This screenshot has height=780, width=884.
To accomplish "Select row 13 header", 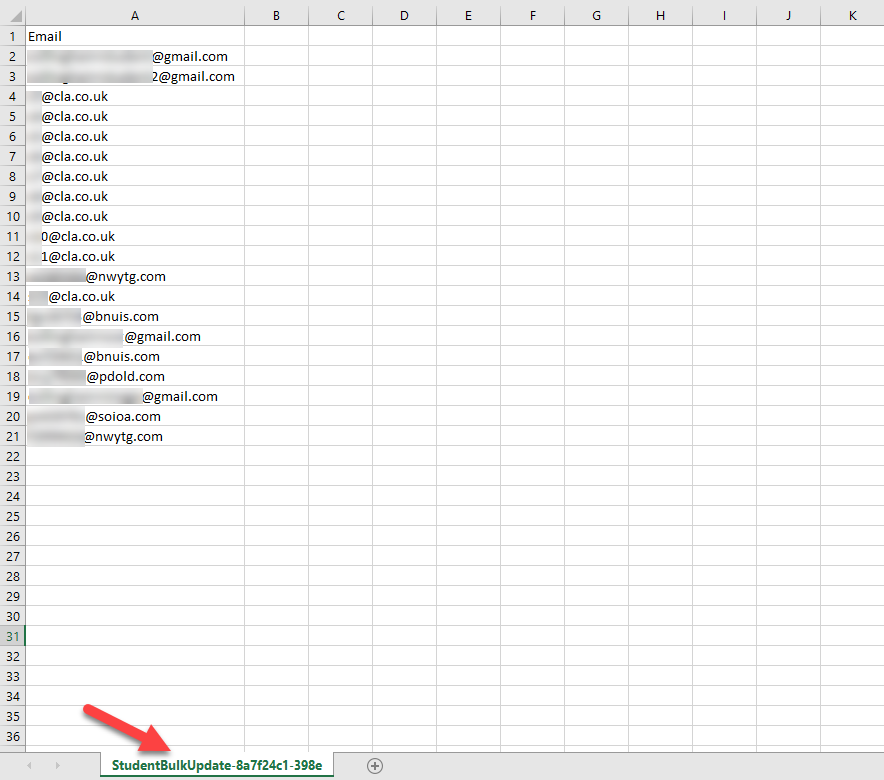I will [12, 276].
